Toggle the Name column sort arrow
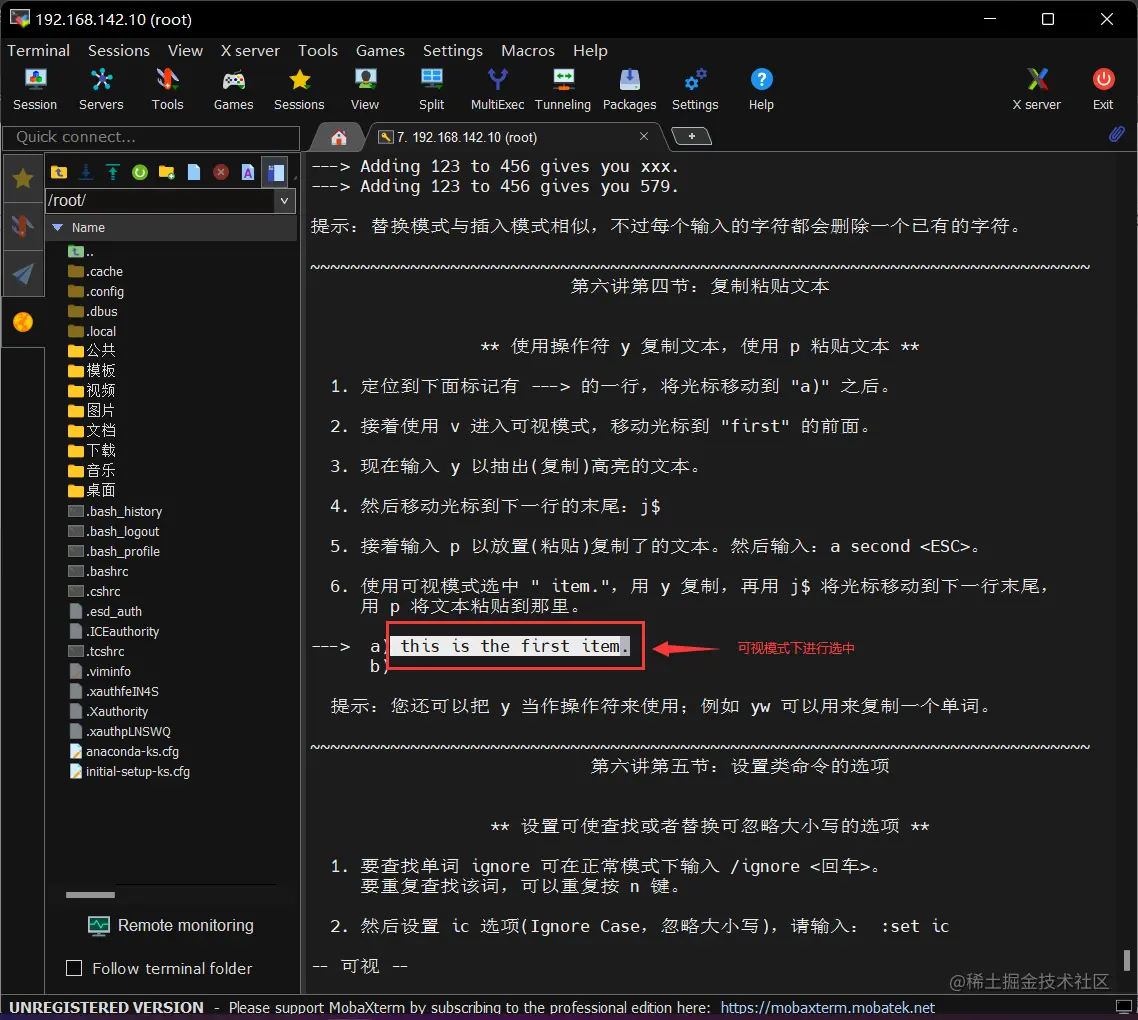This screenshot has height=1020, width=1138. click(58, 227)
